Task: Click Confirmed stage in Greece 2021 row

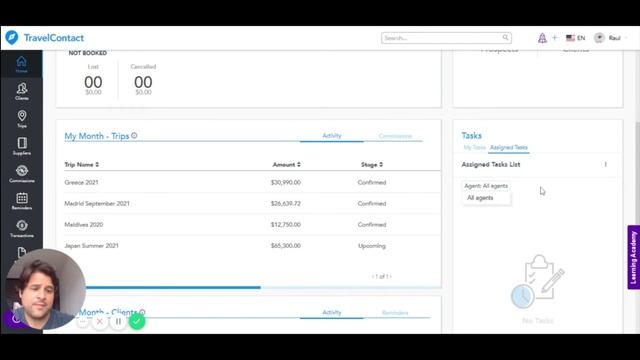Action: click(x=372, y=182)
